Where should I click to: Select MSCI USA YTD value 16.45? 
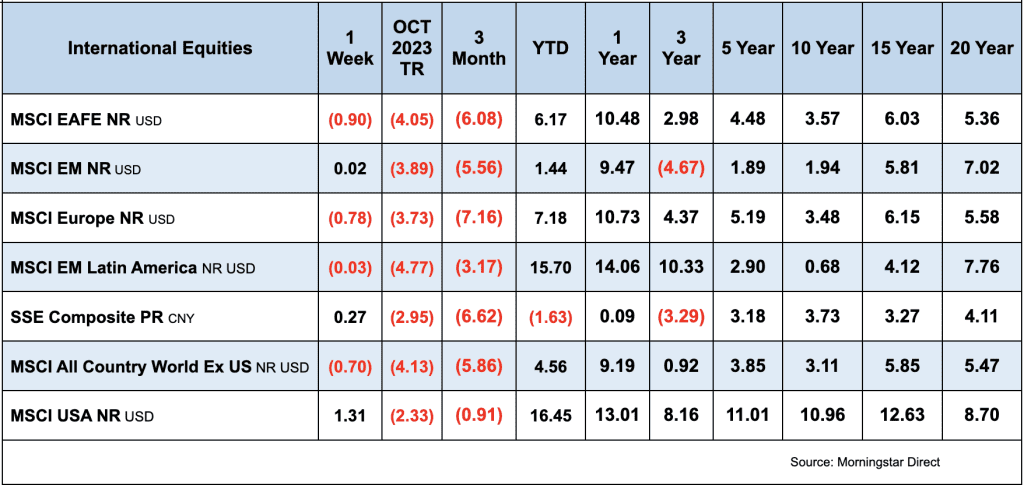click(x=550, y=415)
